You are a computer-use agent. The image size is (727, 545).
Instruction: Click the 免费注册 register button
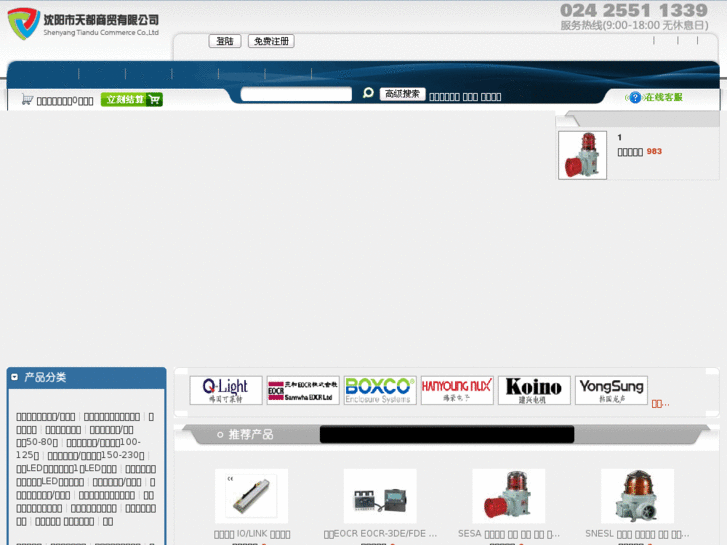click(271, 41)
